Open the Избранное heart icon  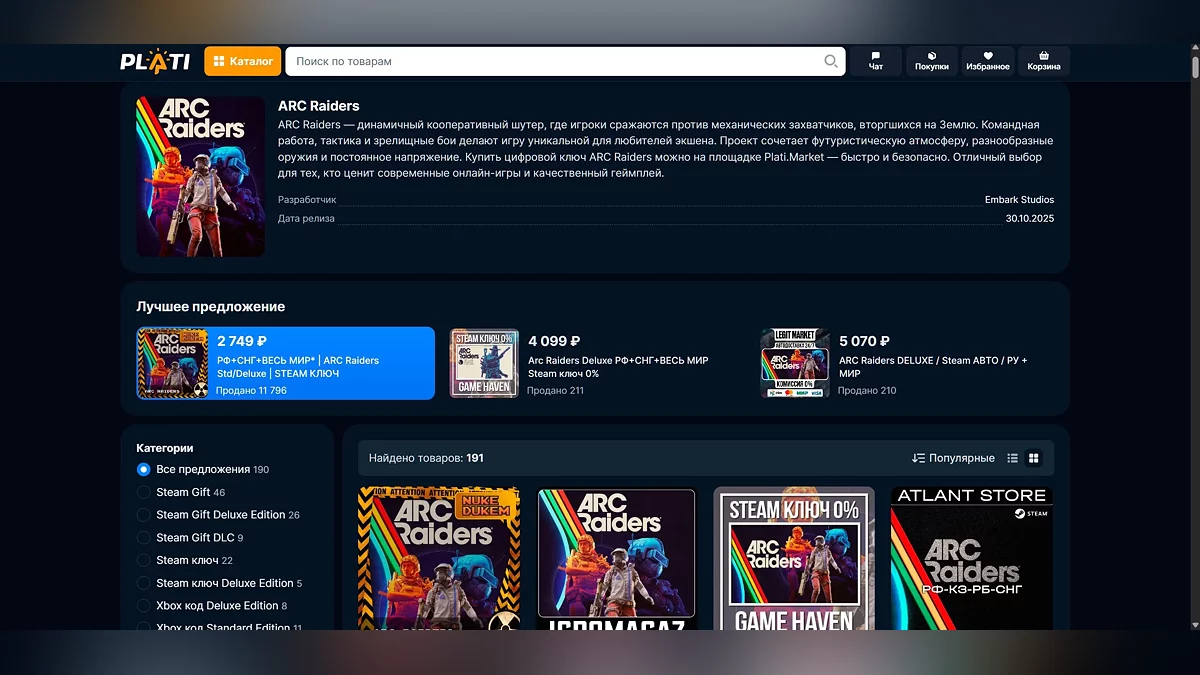[988, 61]
